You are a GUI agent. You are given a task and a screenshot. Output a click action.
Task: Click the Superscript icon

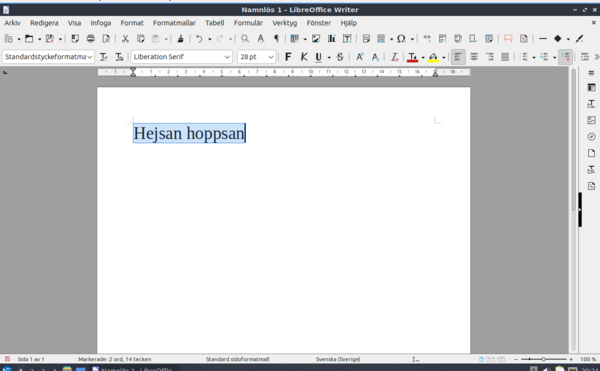(360, 57)
